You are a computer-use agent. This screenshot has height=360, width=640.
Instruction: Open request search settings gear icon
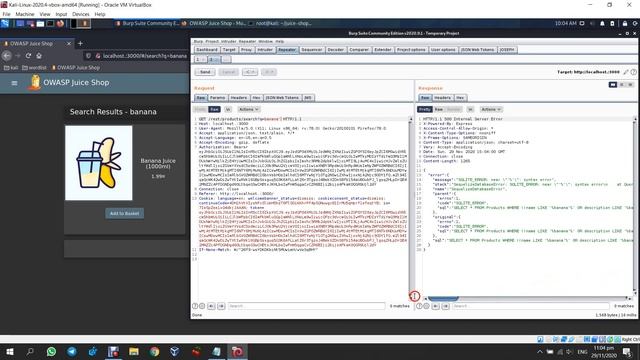pyautogui.click(x=202, y=306)
